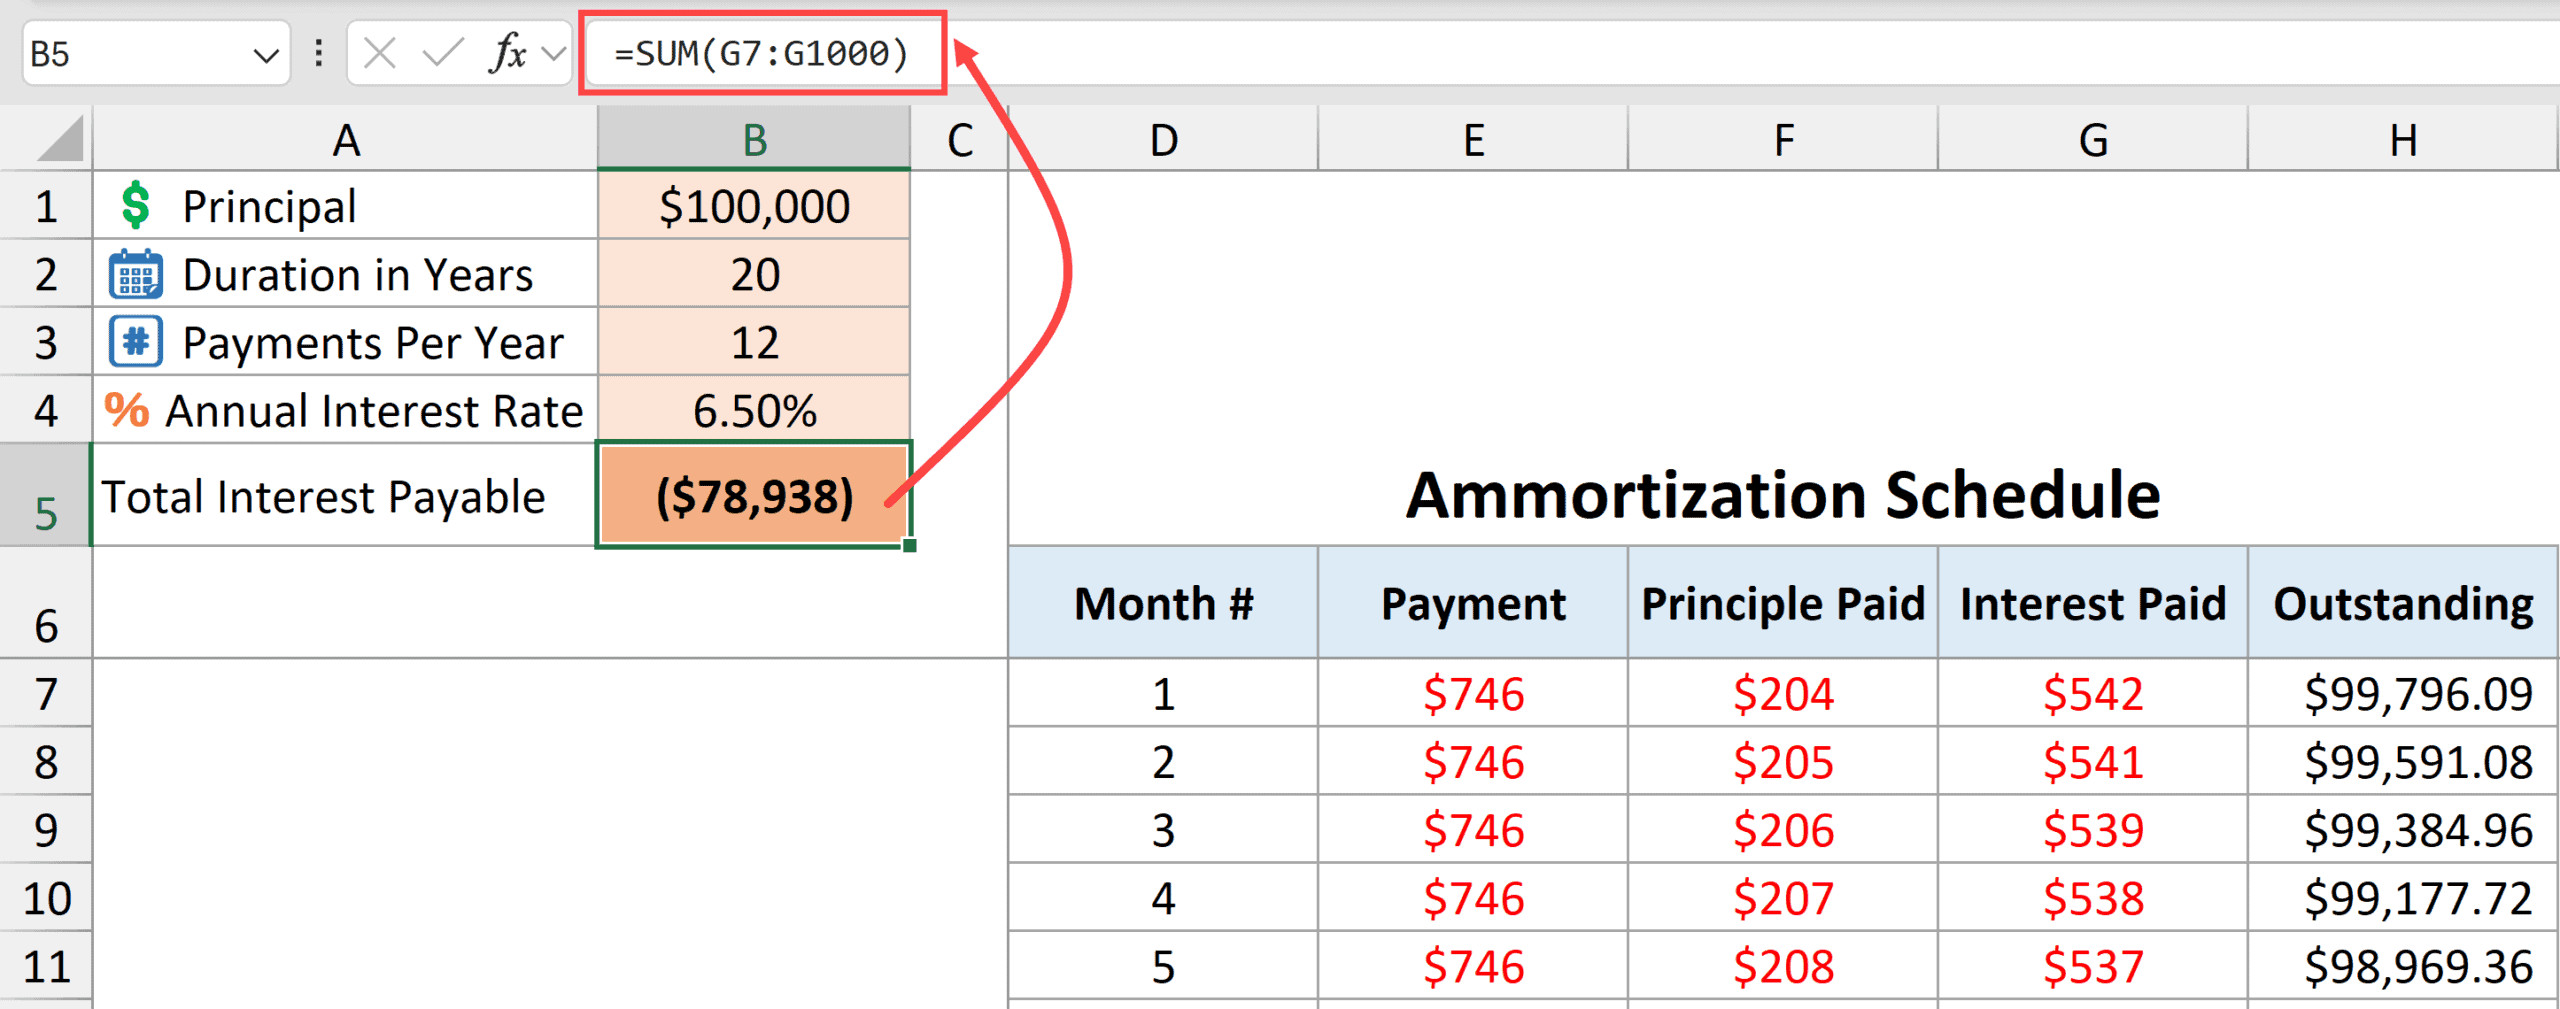
Task: Click inside the formula bar SUM formula
Action: click(x=762, y=53)
